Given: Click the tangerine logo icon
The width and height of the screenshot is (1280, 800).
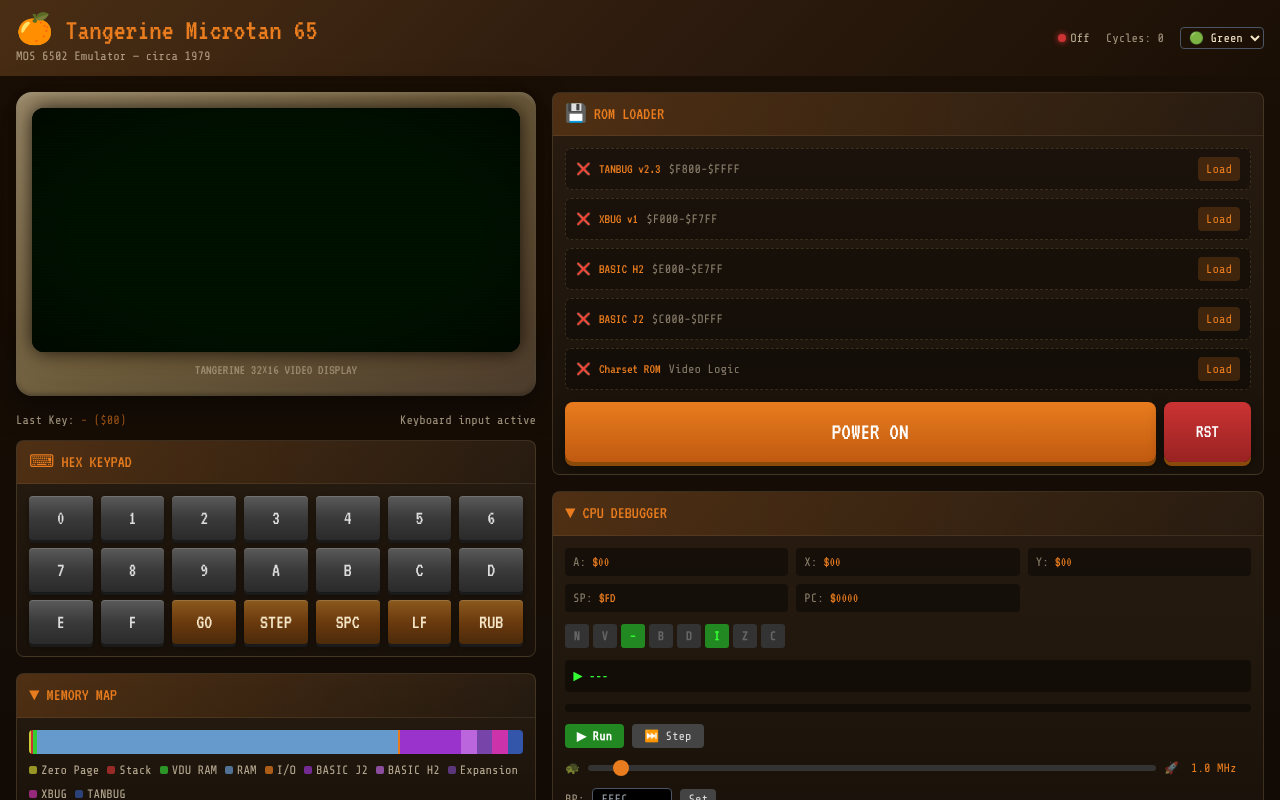Looking at the screenshot, I should coord(33,29).
